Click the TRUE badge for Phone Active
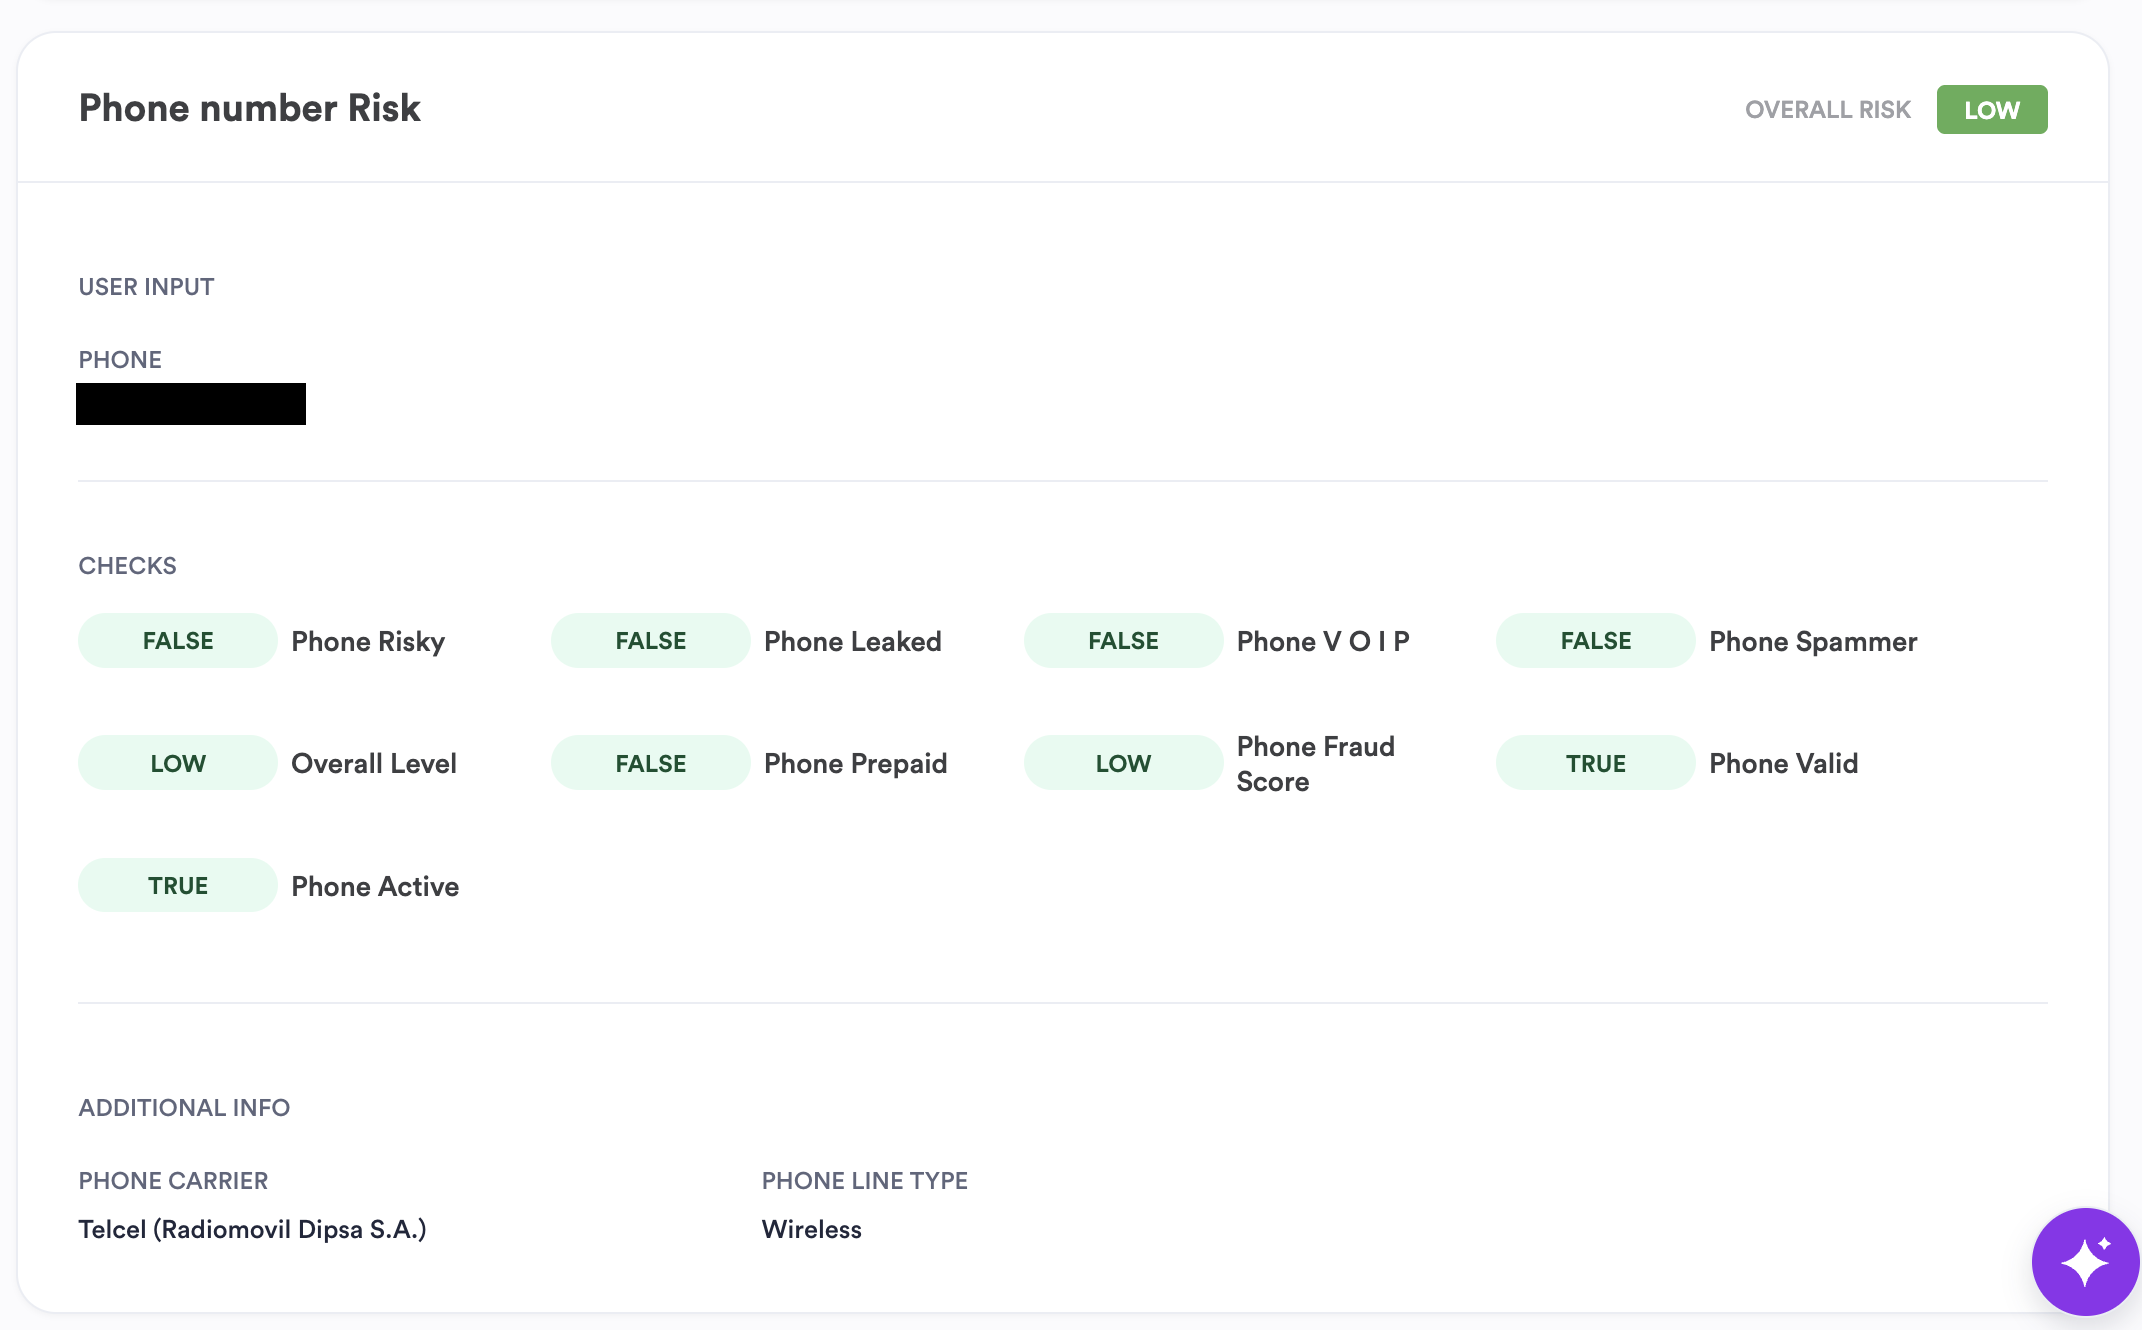Screen dimensions: 2142x1330 [178, 886]
